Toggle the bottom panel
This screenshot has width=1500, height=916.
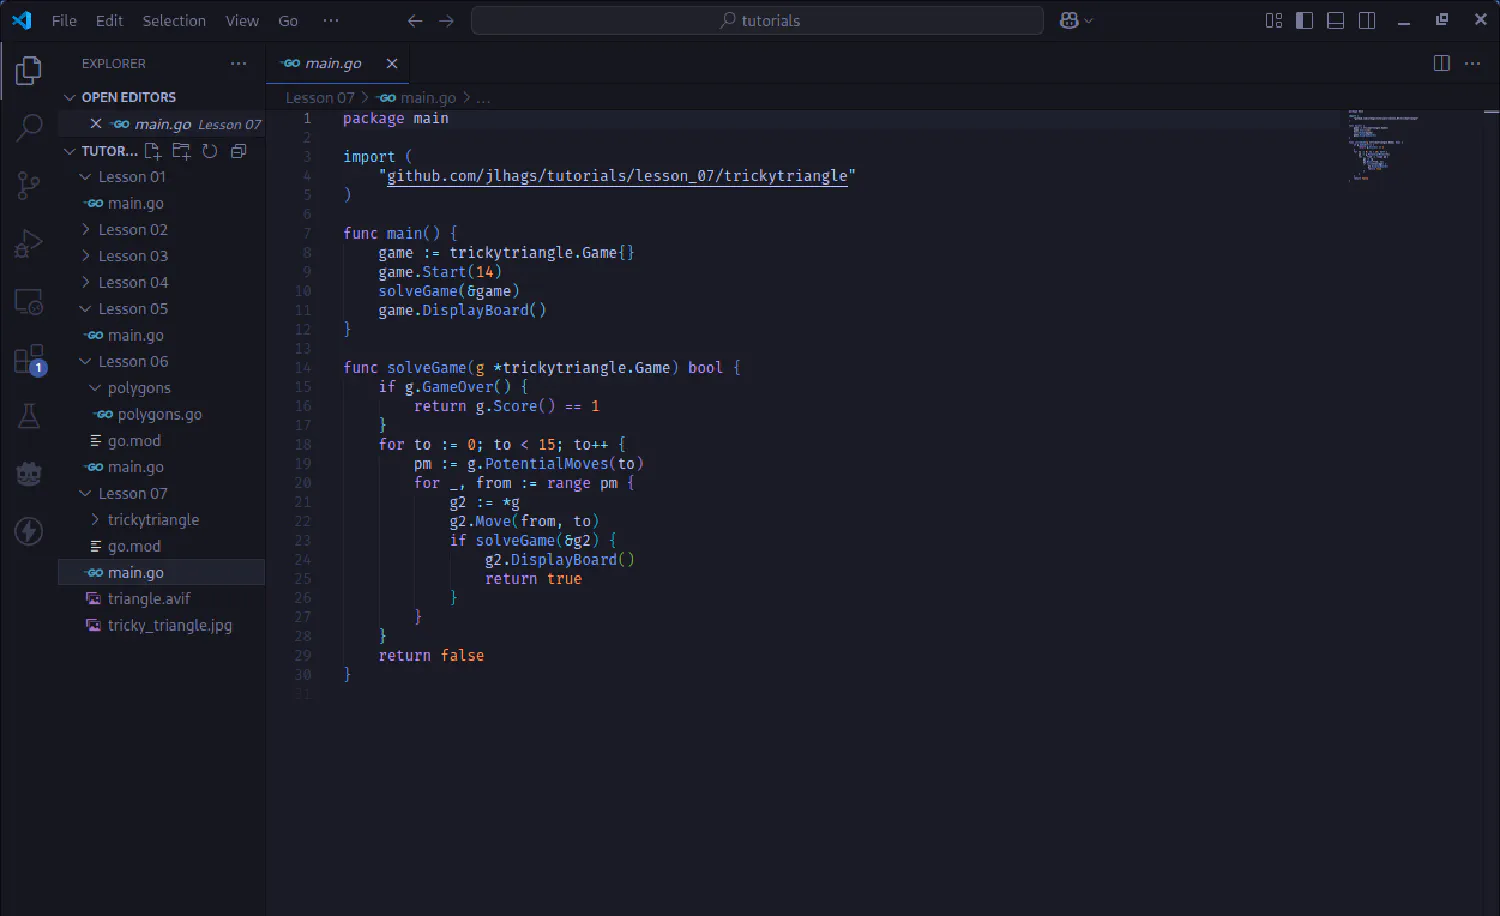tap(1335, 21)
